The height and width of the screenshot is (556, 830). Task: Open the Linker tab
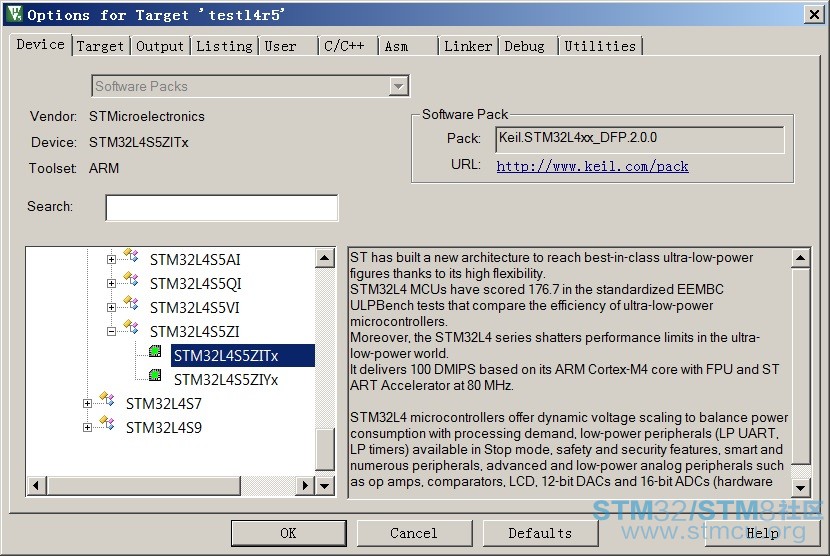coord(468,47)
